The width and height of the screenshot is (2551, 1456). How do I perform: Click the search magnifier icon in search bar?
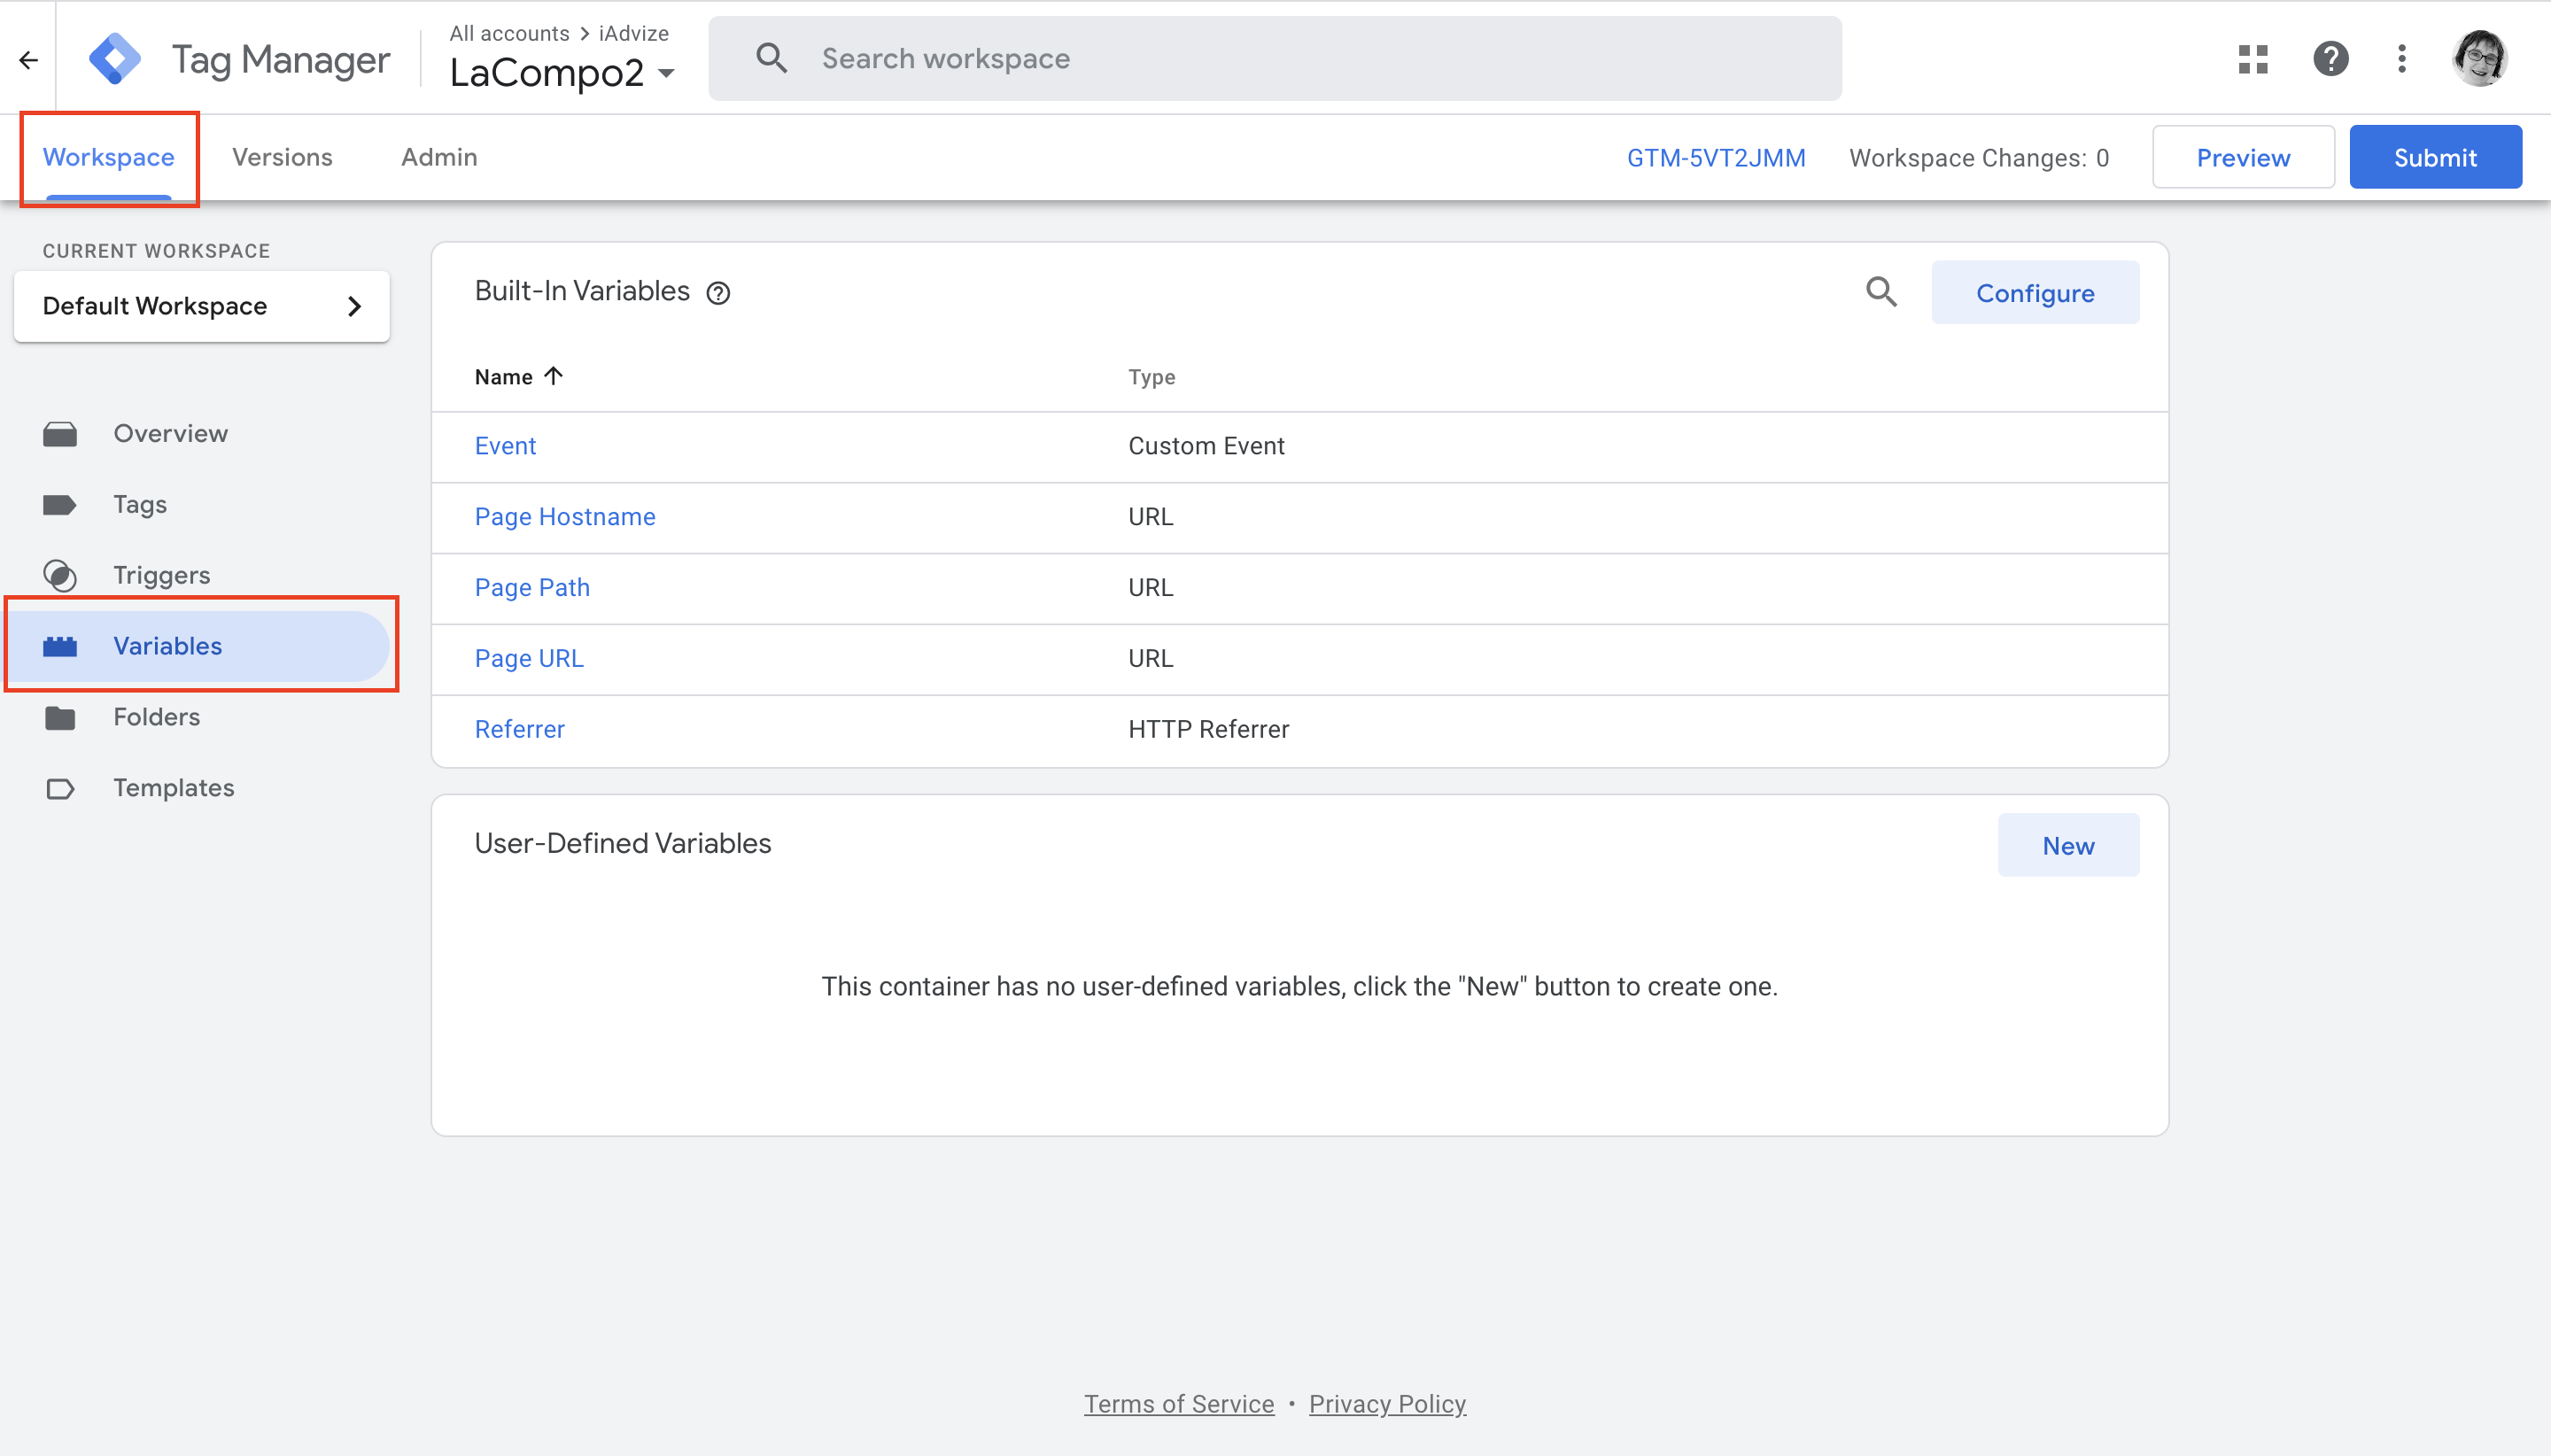pos(771,58)
